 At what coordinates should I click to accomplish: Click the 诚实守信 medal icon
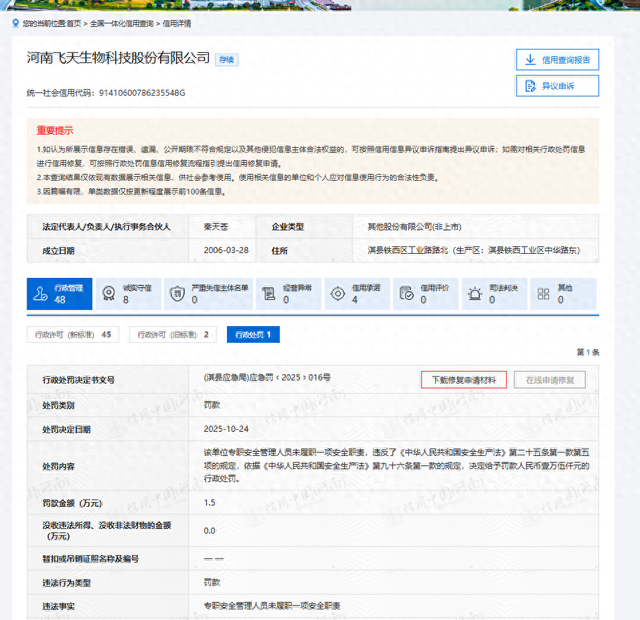click(x=109, y=294)
